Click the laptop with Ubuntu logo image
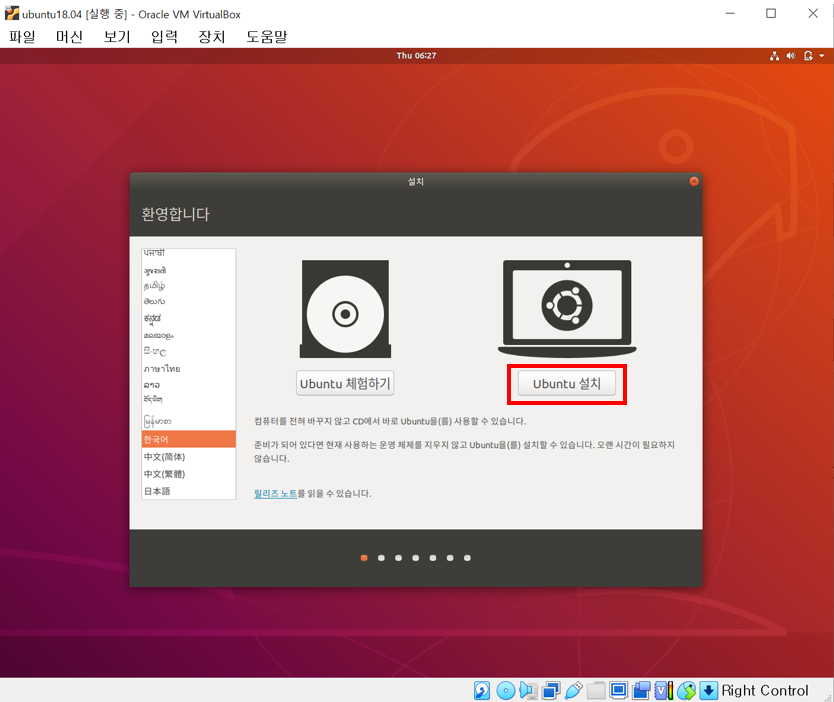This screenshot has width=834, height=702. (567, 308)
